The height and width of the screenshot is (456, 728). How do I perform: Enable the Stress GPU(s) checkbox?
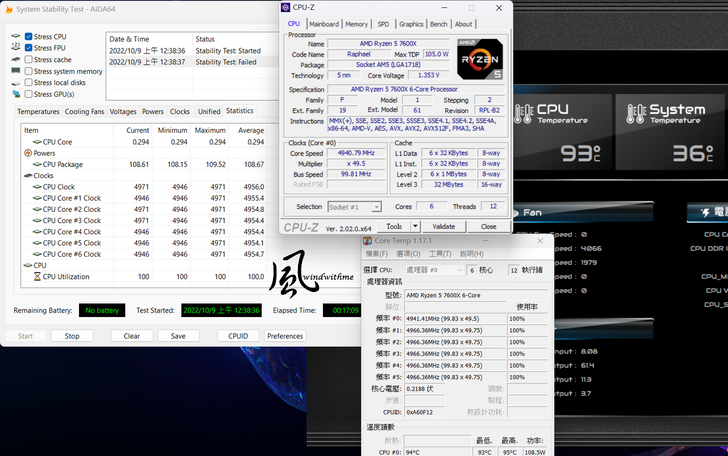[28, 94]
